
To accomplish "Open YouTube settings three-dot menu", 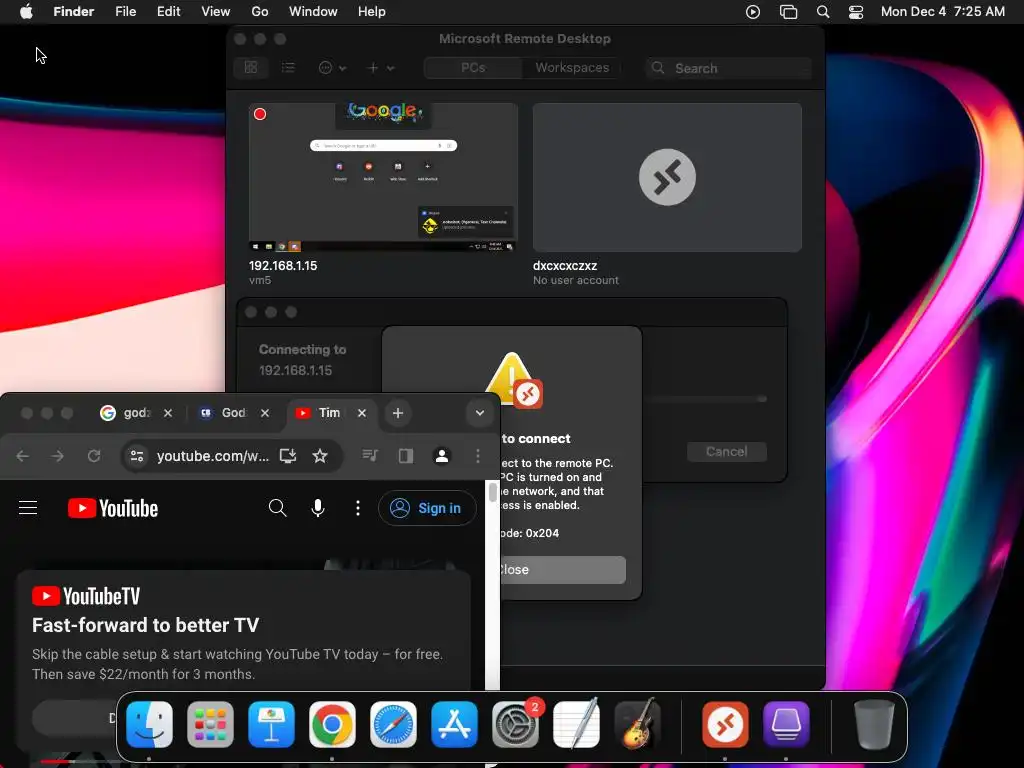I will click(358, 508).
